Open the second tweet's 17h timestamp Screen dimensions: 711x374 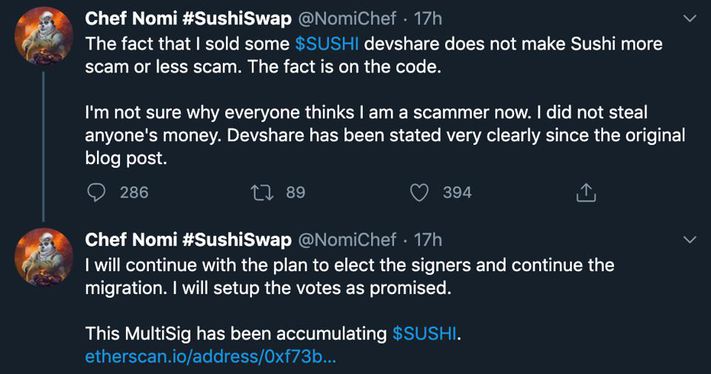tap(428, 240)
